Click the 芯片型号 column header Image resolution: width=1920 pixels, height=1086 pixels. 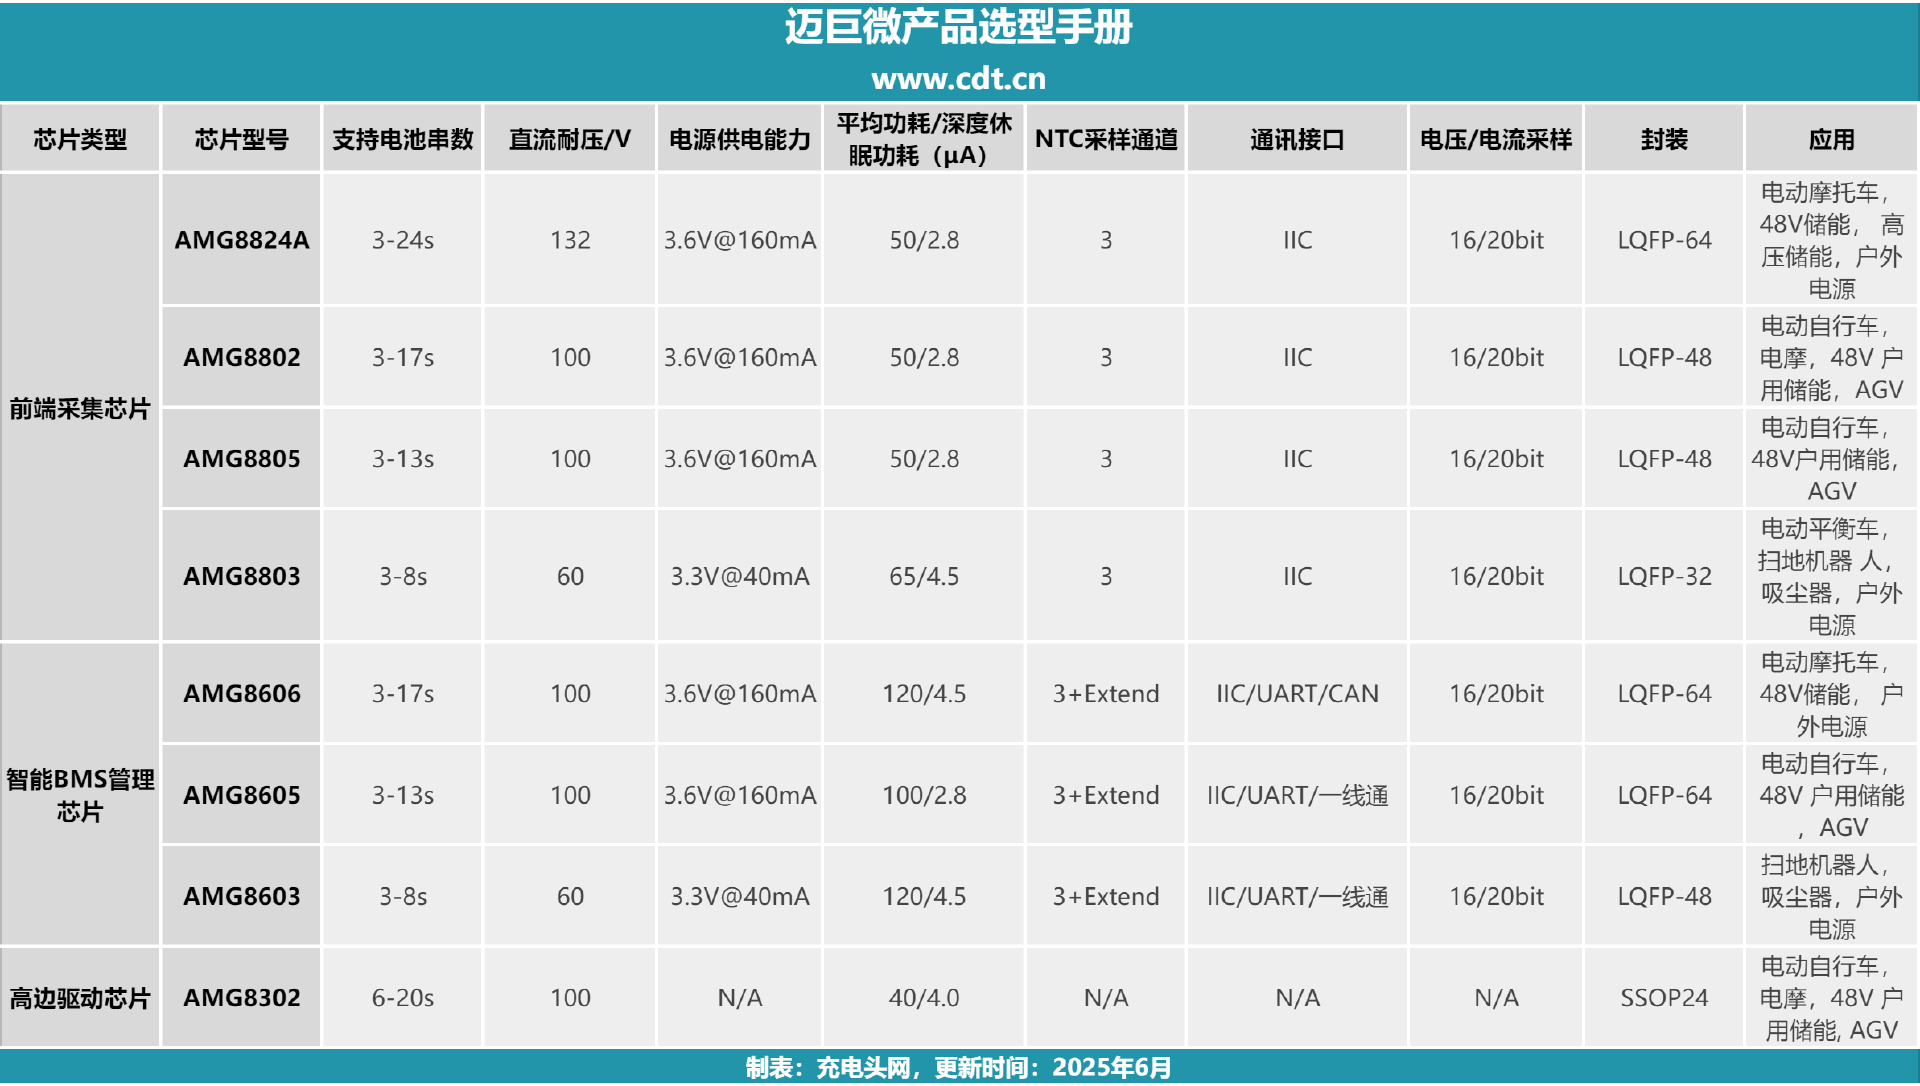click(x=241, y=139)
